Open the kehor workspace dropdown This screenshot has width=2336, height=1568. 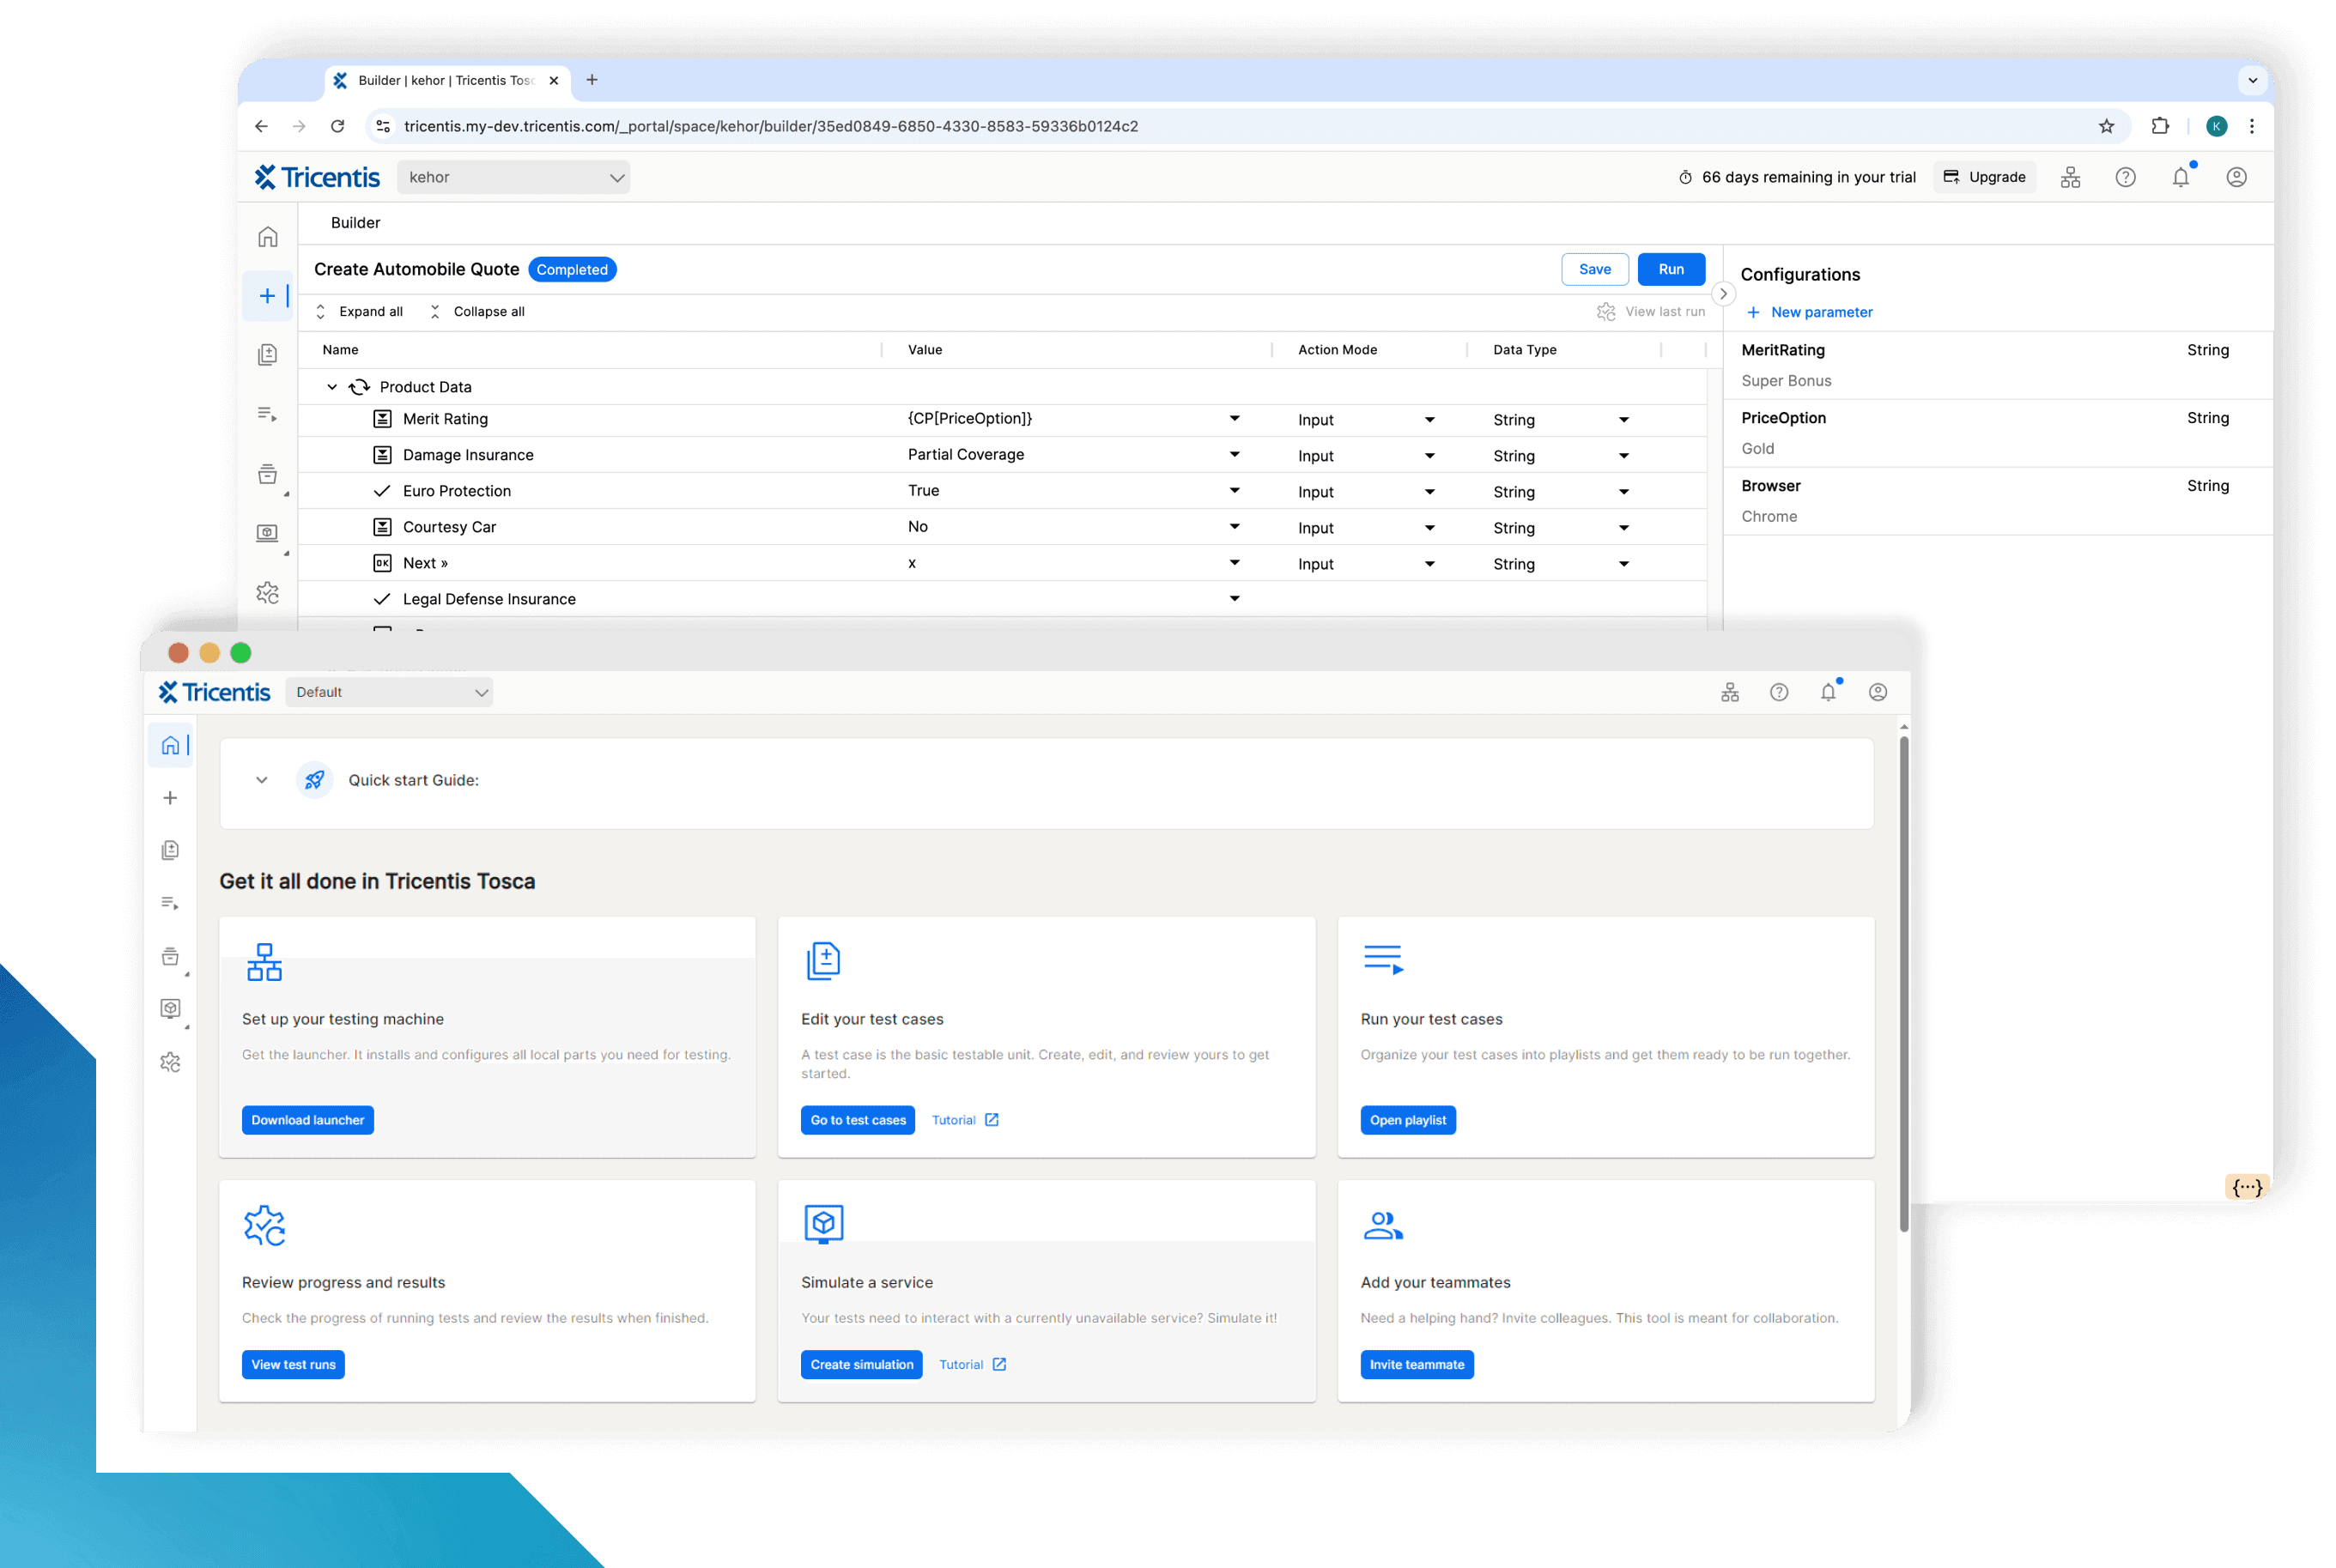pos(513,178)
